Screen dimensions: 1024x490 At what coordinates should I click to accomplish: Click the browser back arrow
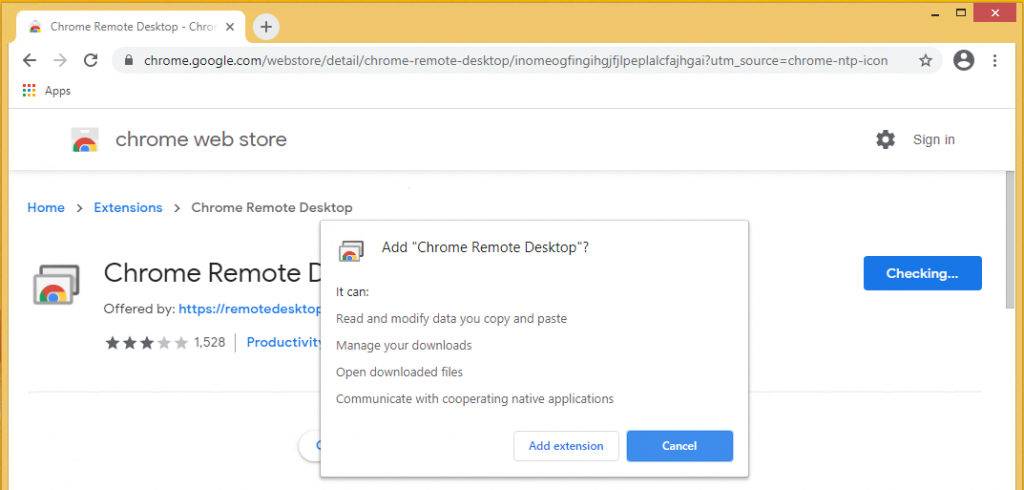tap(30, 61)
